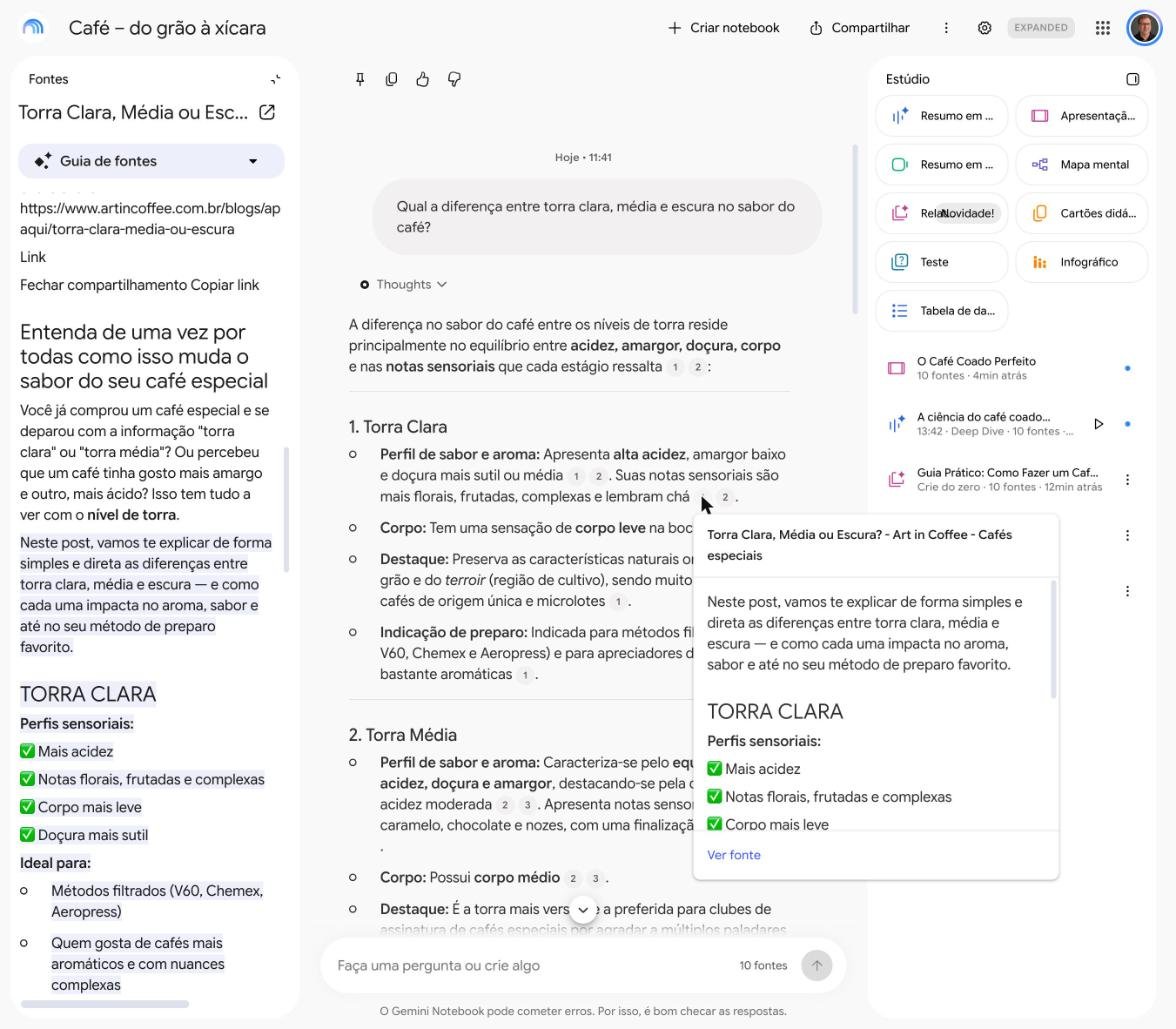The image size is (1176, 1029).
Task: Click the notebook title Café – do grão à xícara
Action: 167,28
